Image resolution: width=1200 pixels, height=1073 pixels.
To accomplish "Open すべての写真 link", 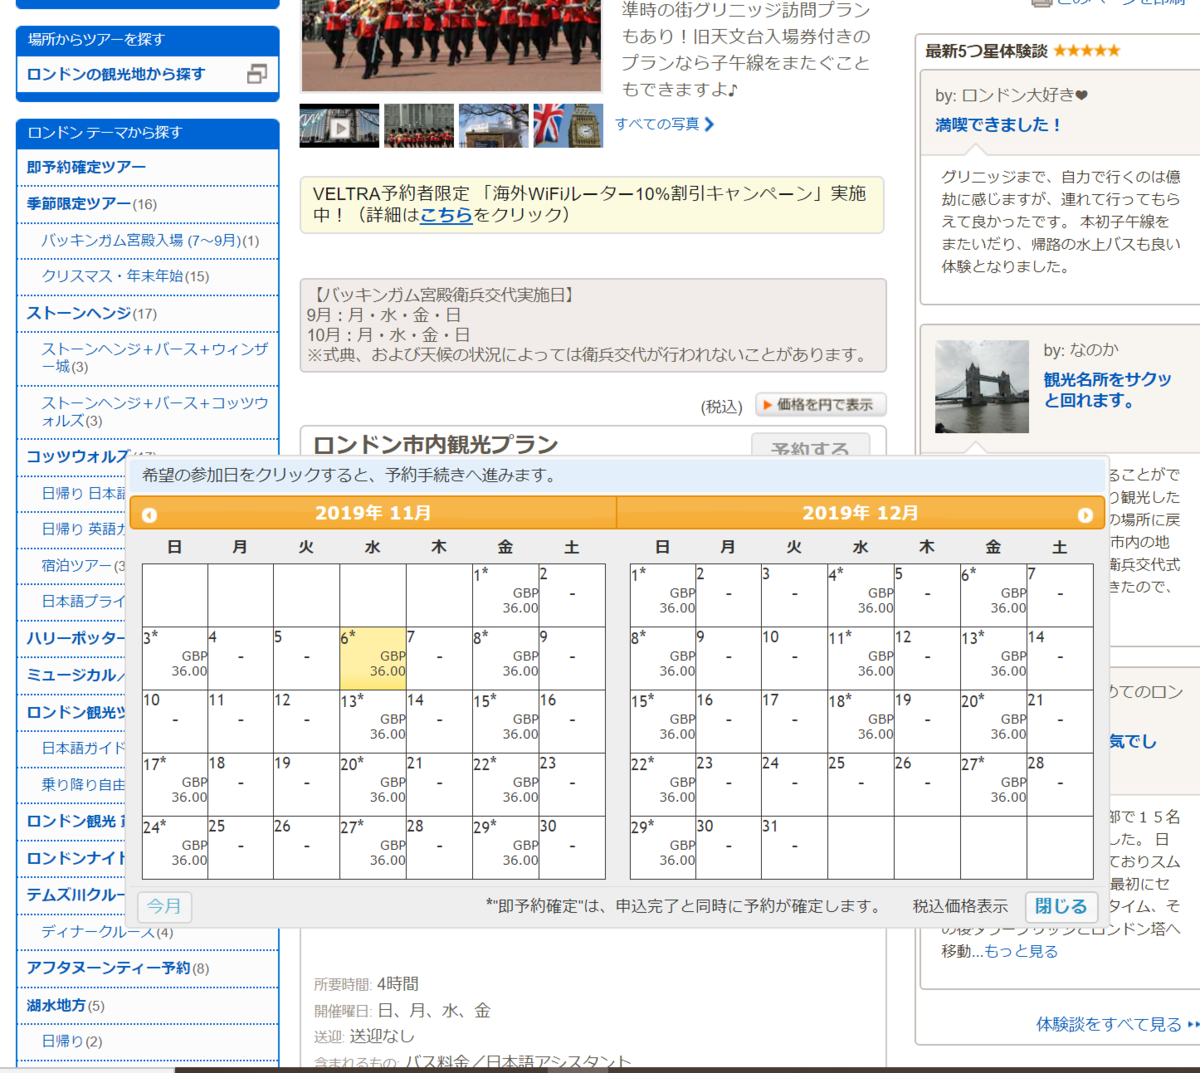I will (657, 124).
